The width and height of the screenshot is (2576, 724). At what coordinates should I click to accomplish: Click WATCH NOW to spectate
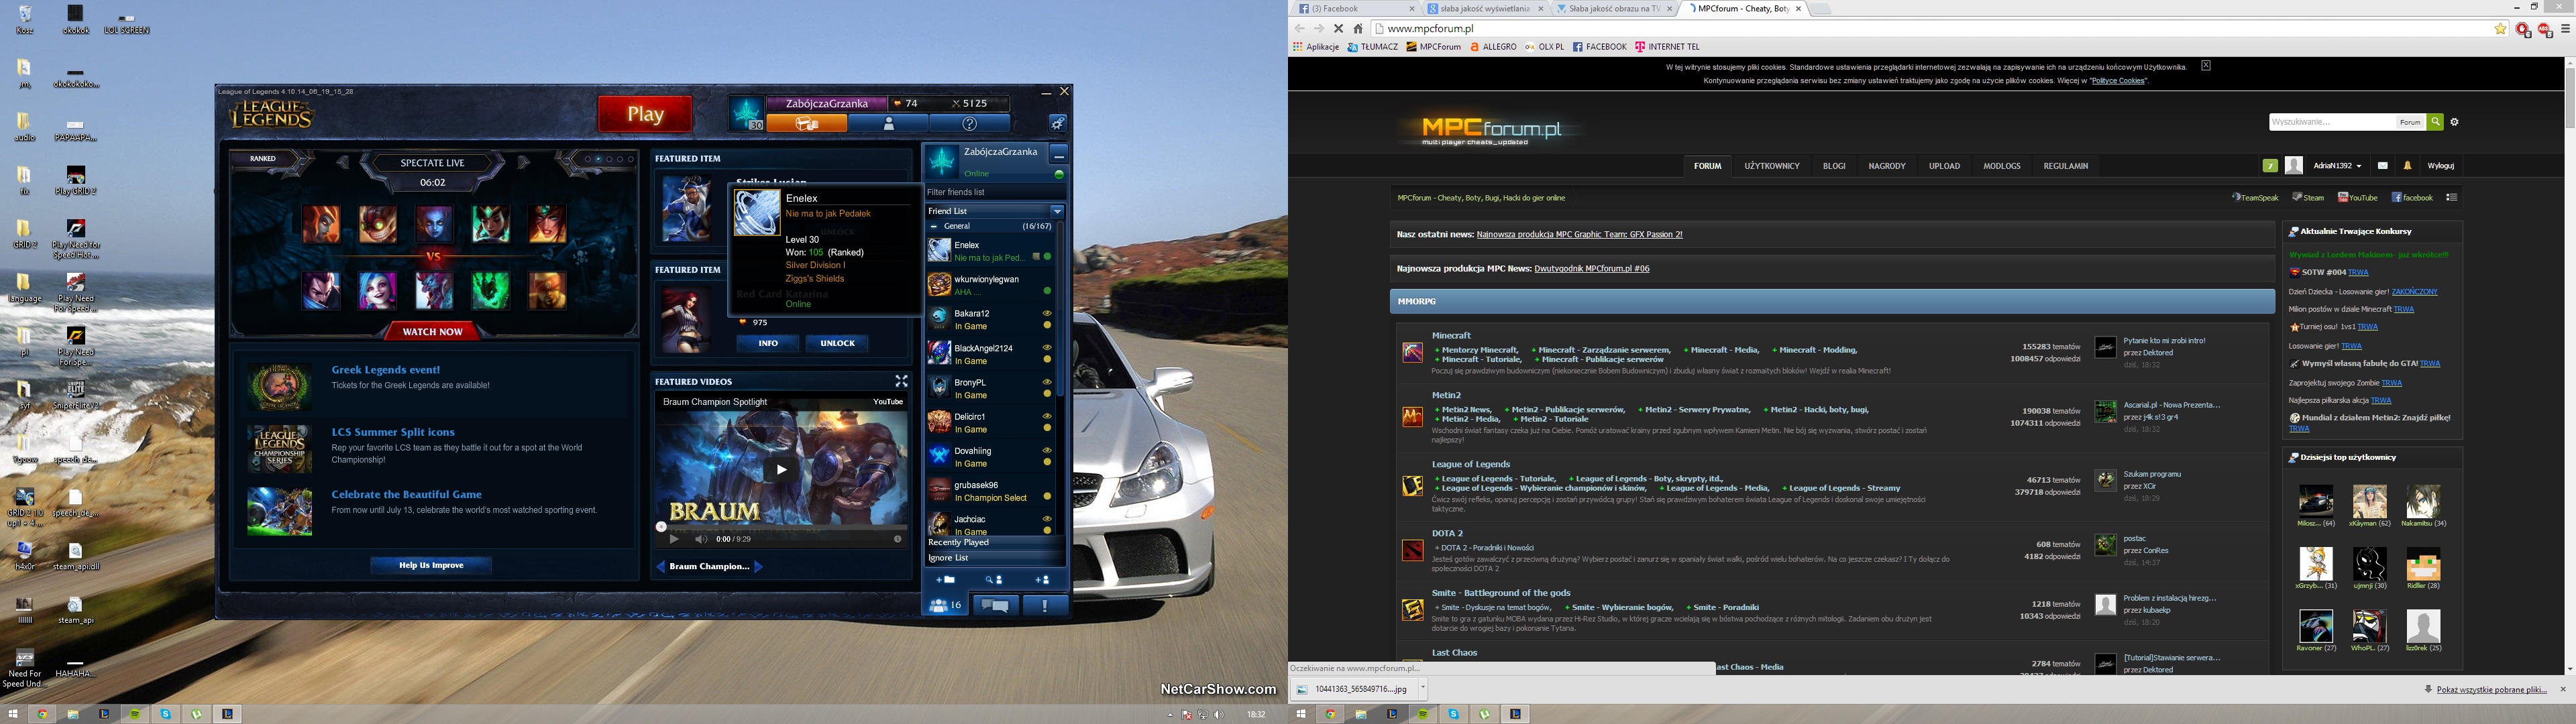click(x=432, y=331)
